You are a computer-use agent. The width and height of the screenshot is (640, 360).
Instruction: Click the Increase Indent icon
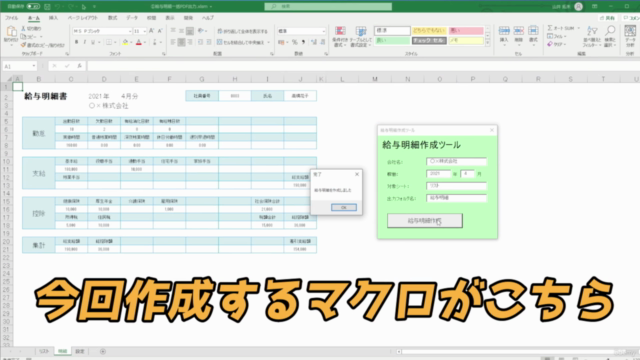(209, 42)
